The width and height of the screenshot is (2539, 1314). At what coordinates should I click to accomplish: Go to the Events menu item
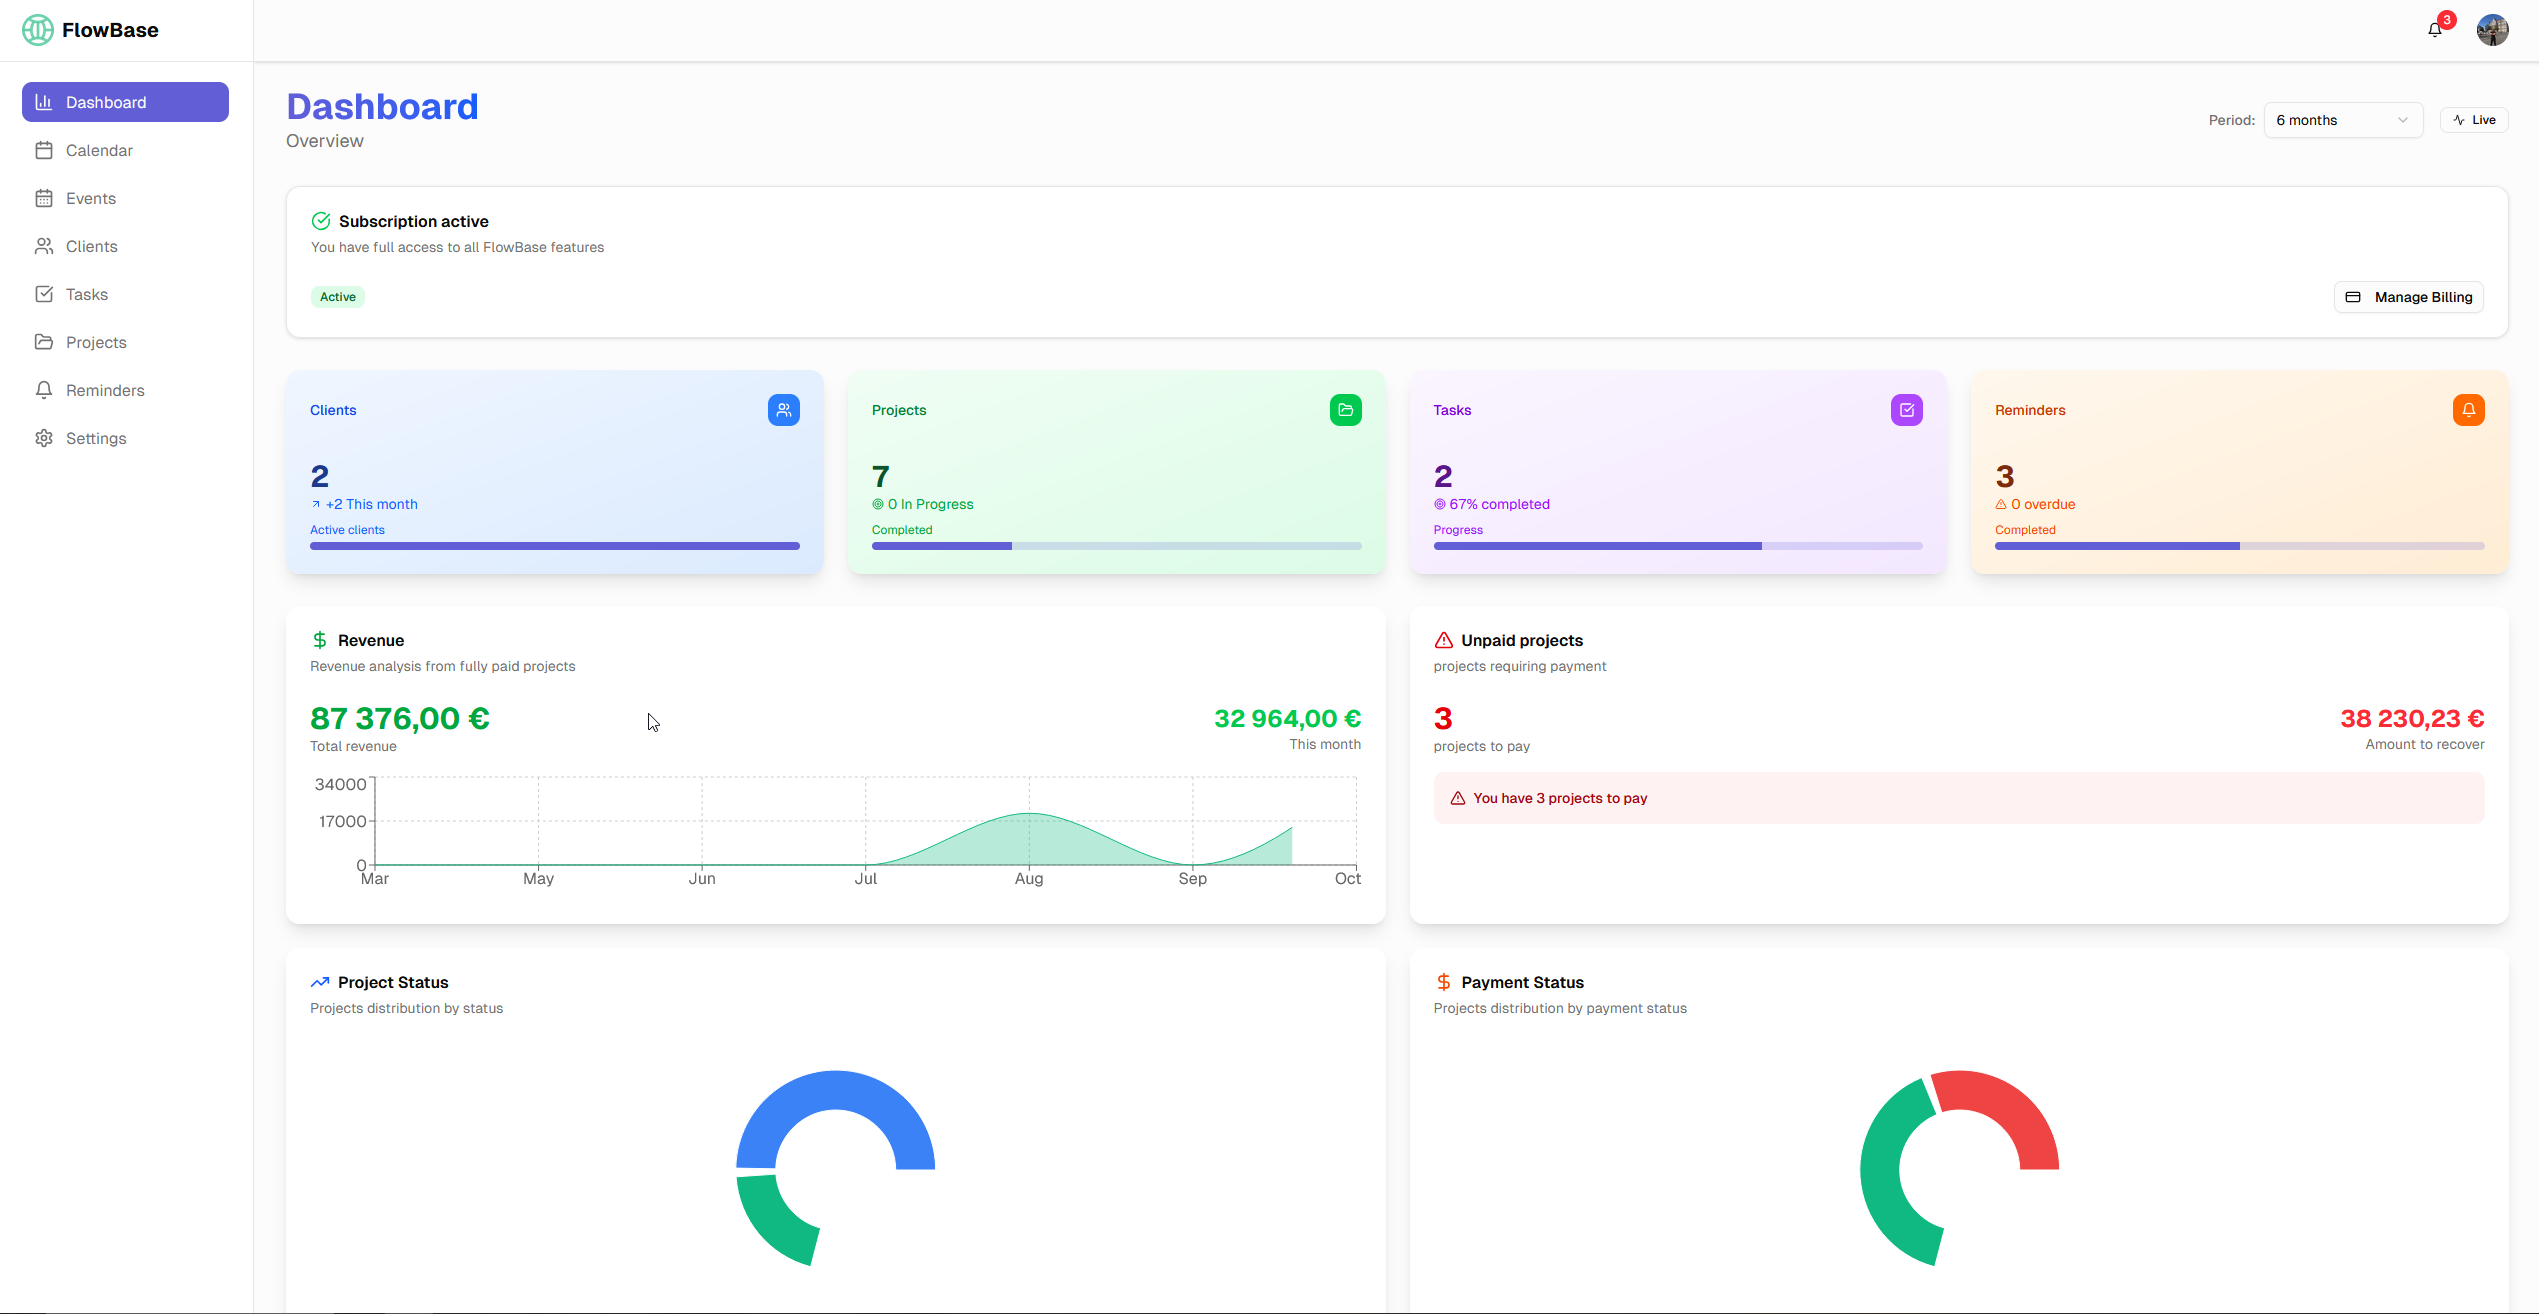click(x=90, y=198)
